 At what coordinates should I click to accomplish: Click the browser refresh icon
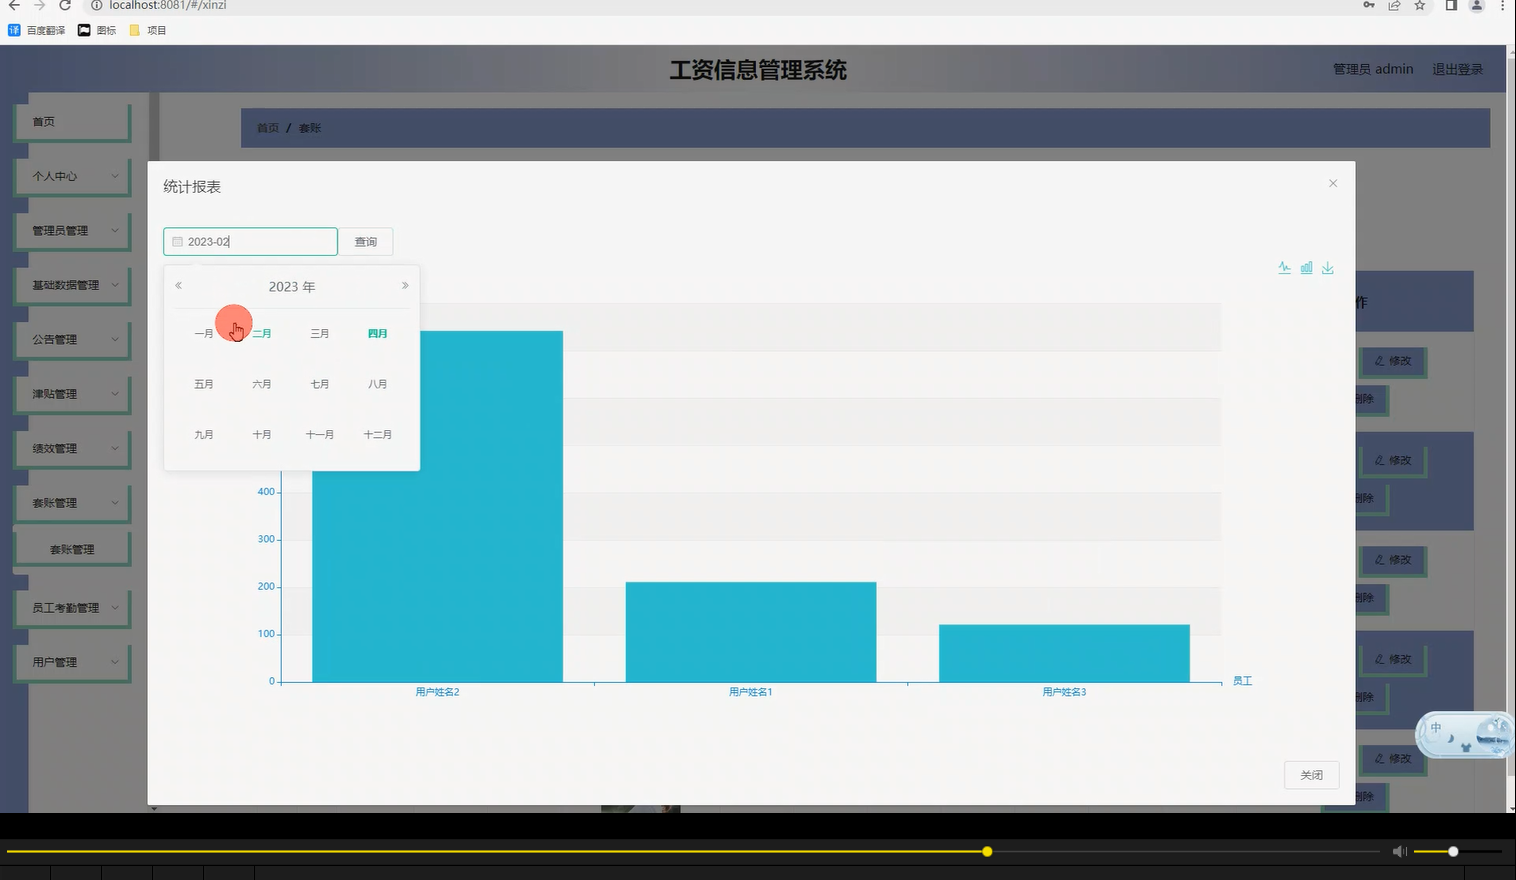point(64,6)
